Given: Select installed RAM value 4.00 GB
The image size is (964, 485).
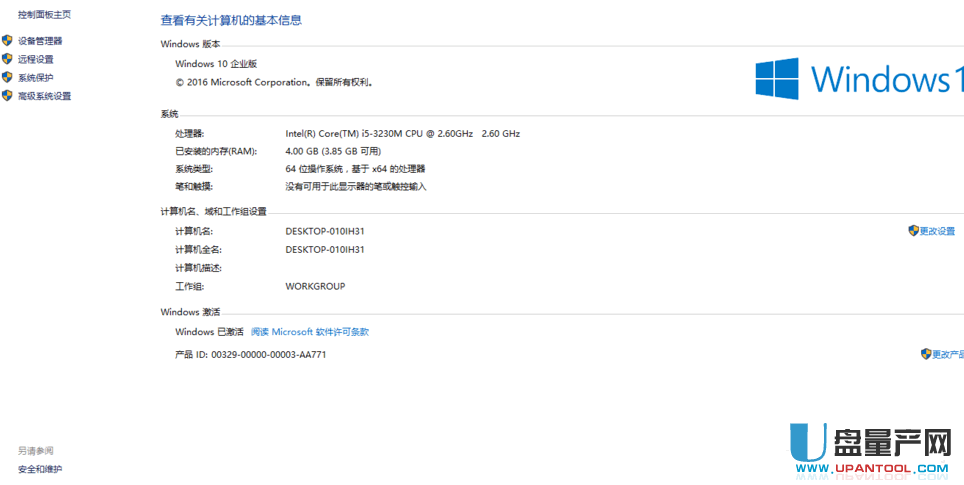Looking at the screenshot, I should tap(333, 151).
